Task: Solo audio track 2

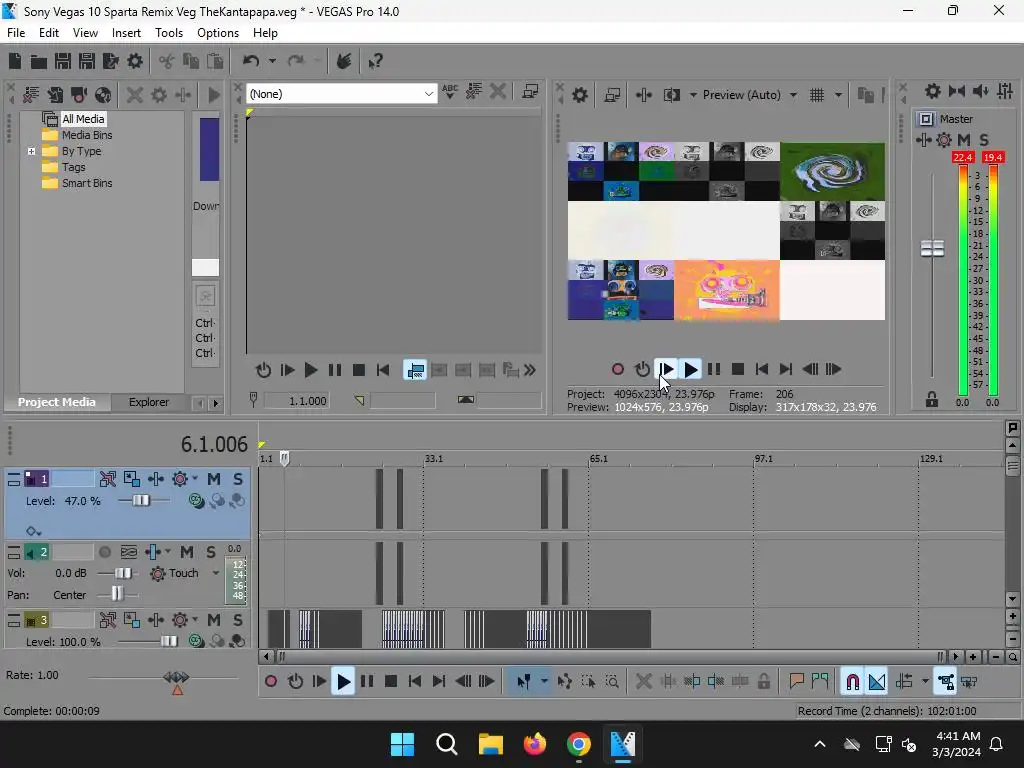Action: coord(211,552)
